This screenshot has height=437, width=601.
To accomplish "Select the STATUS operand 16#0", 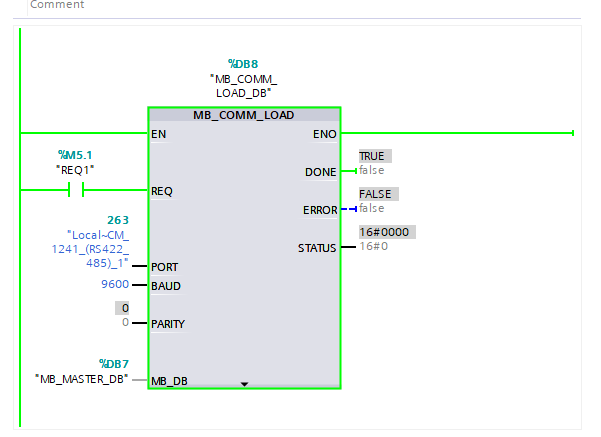I will click(374, 246).
